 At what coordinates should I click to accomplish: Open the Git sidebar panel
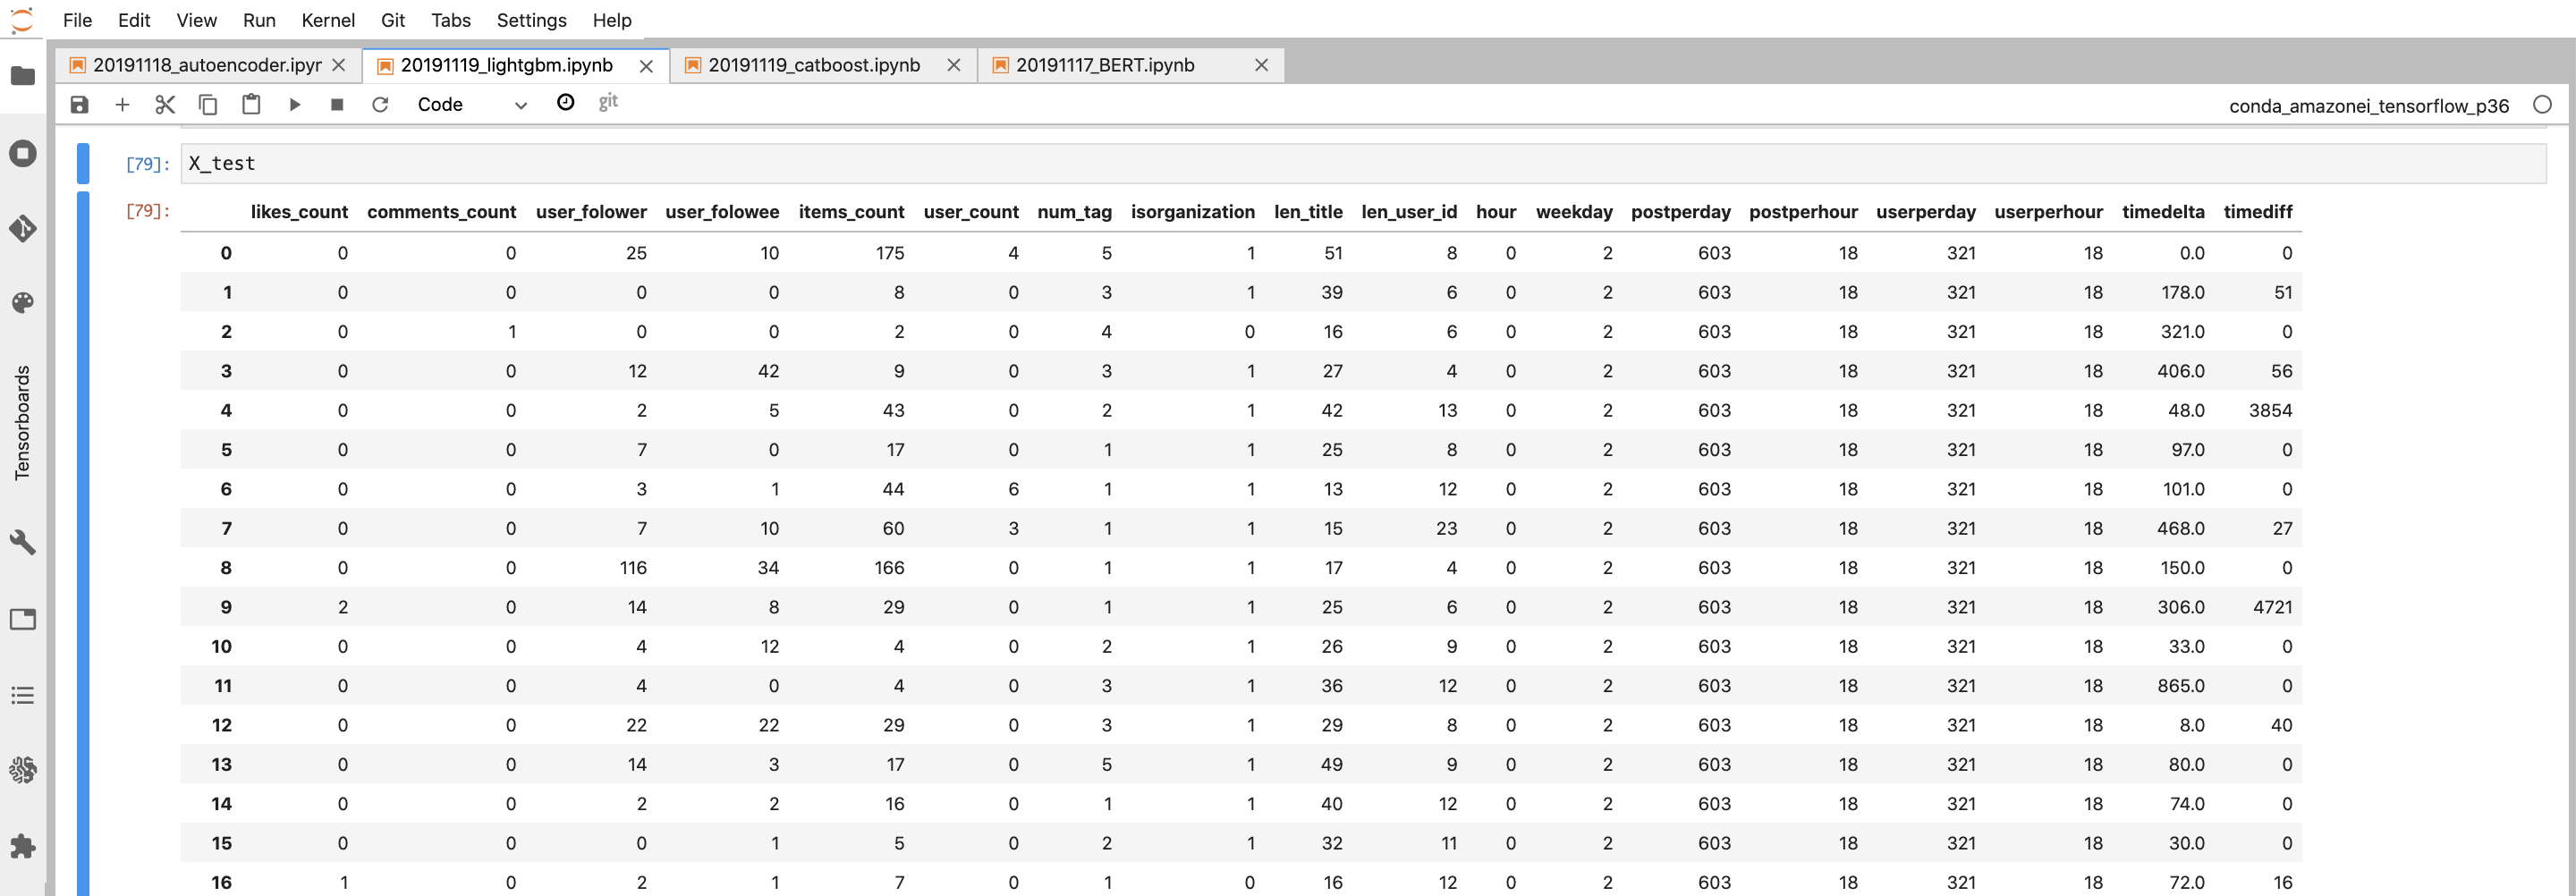pos(22,228)
